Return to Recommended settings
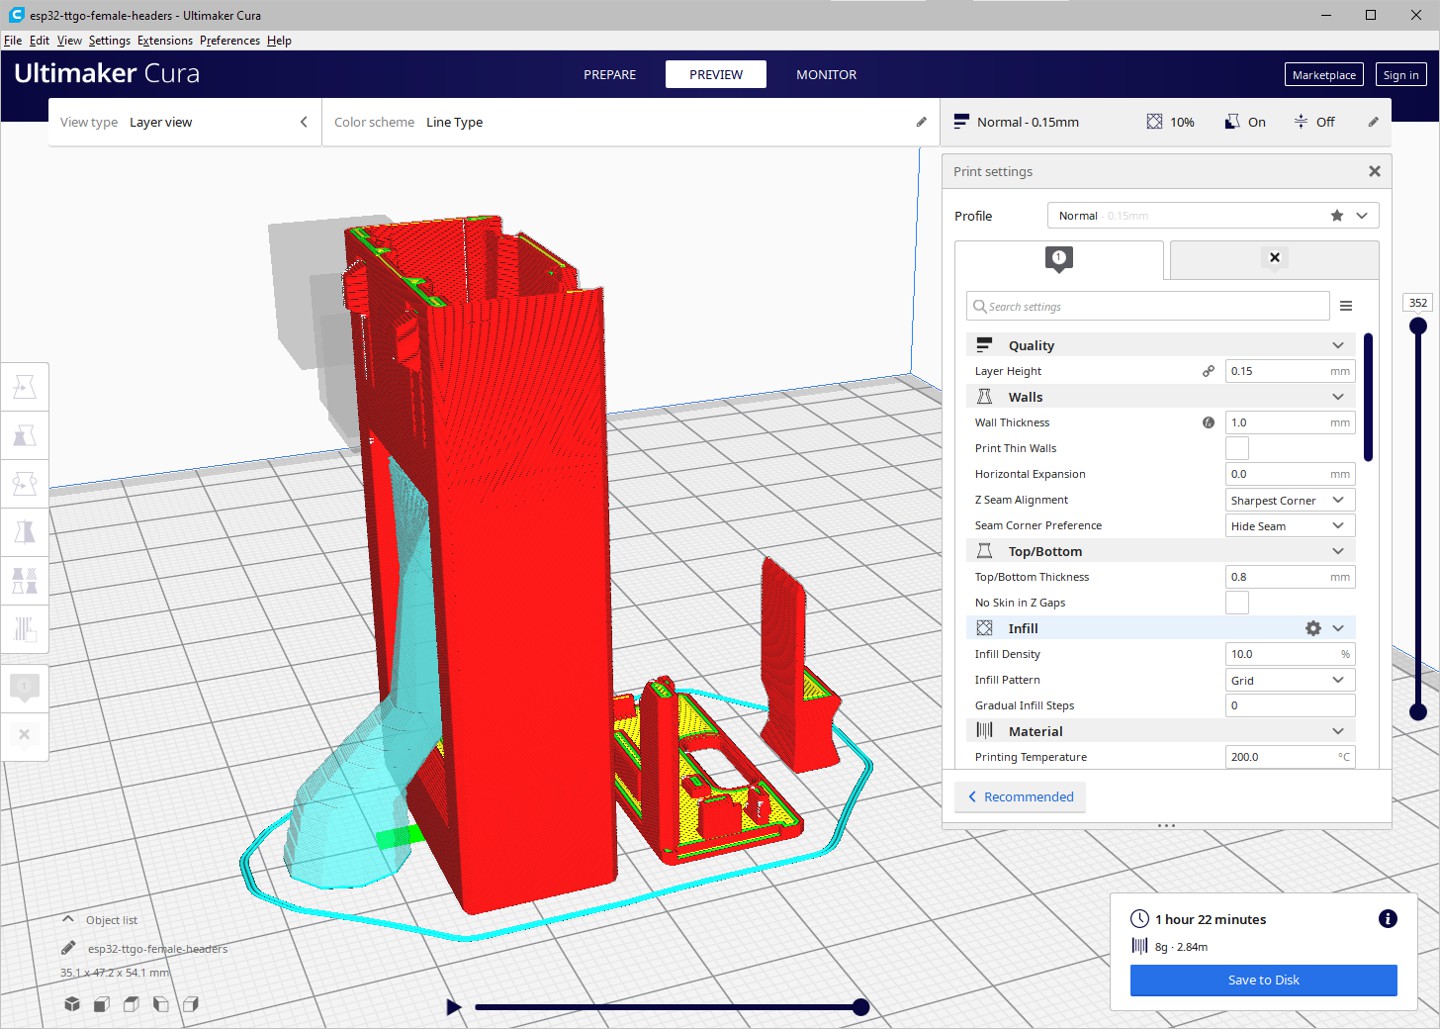1440x1029 pixels. pos(1020,797)
